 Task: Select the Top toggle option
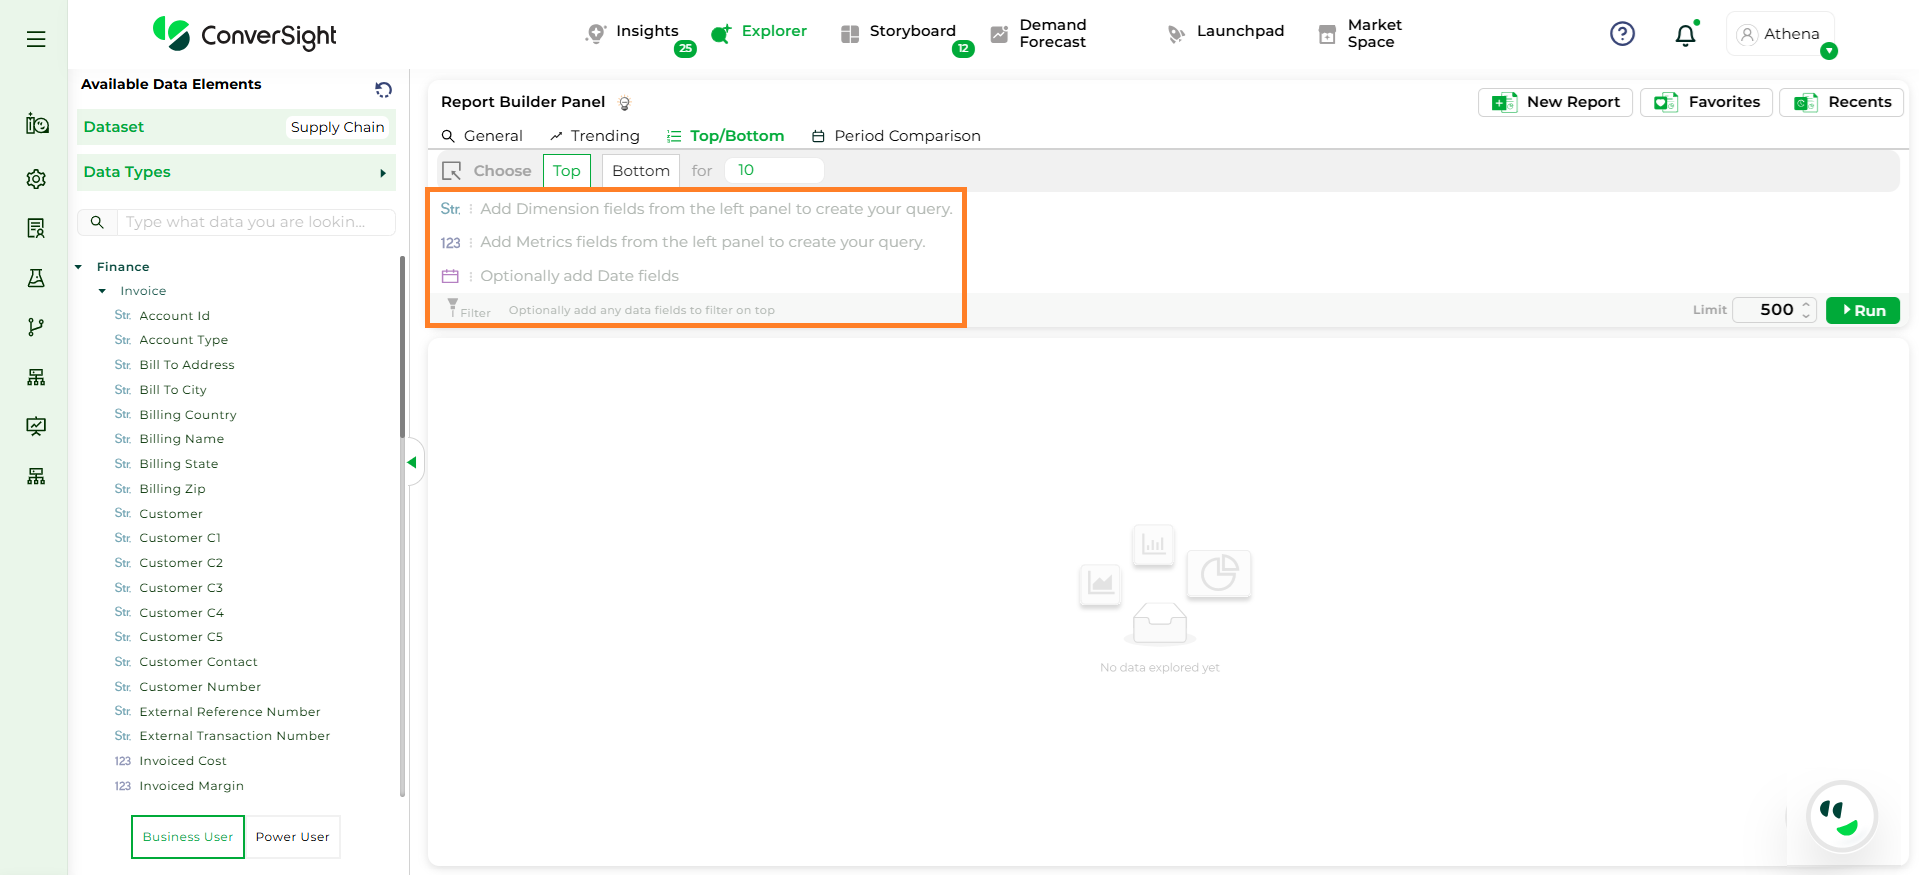[x=566, y=171]
